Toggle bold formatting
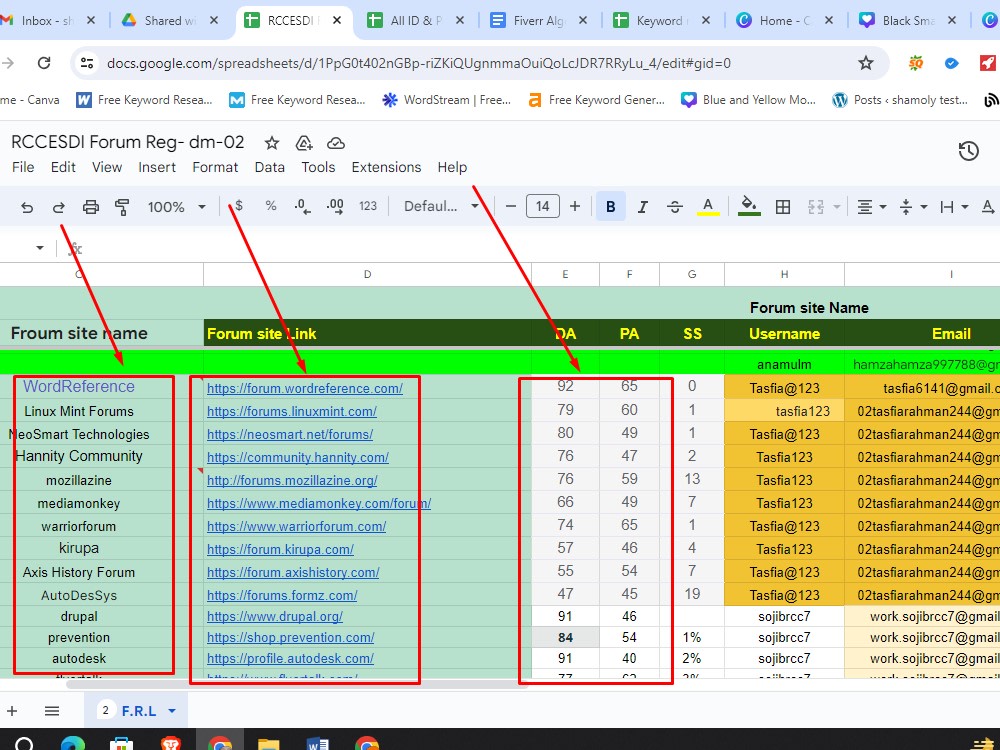 coord(610,206)
